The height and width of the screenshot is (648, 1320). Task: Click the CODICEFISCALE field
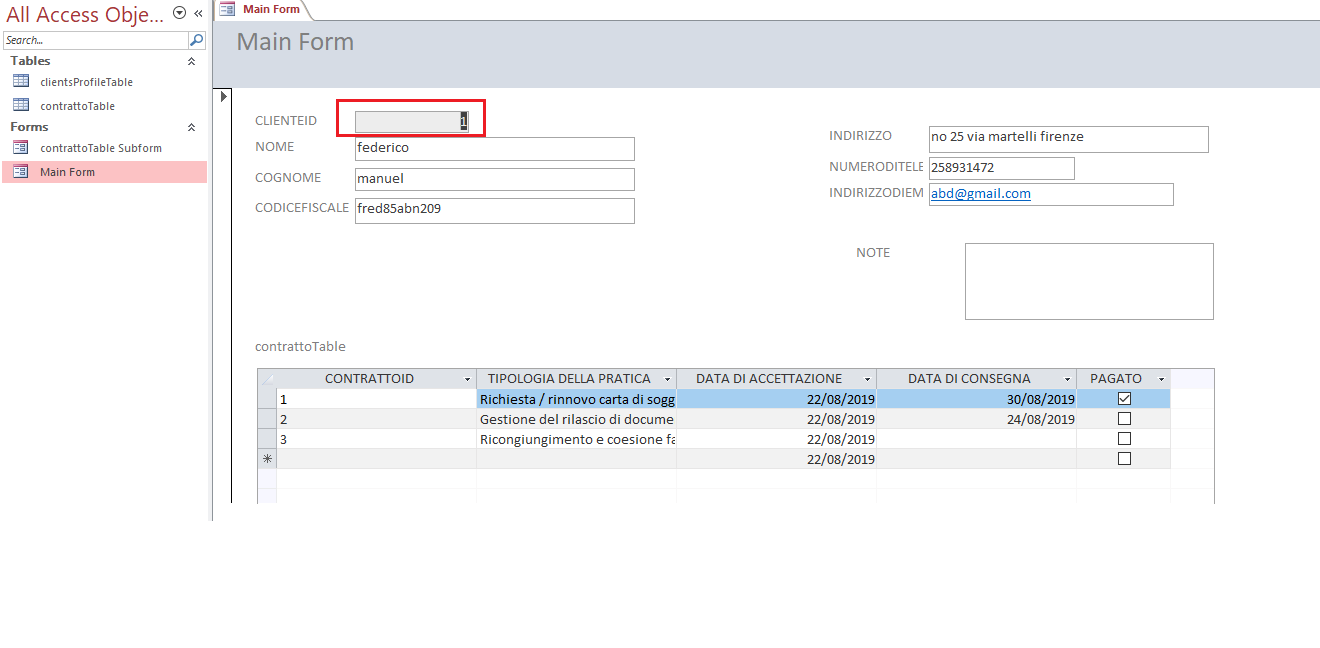[495, 210]
